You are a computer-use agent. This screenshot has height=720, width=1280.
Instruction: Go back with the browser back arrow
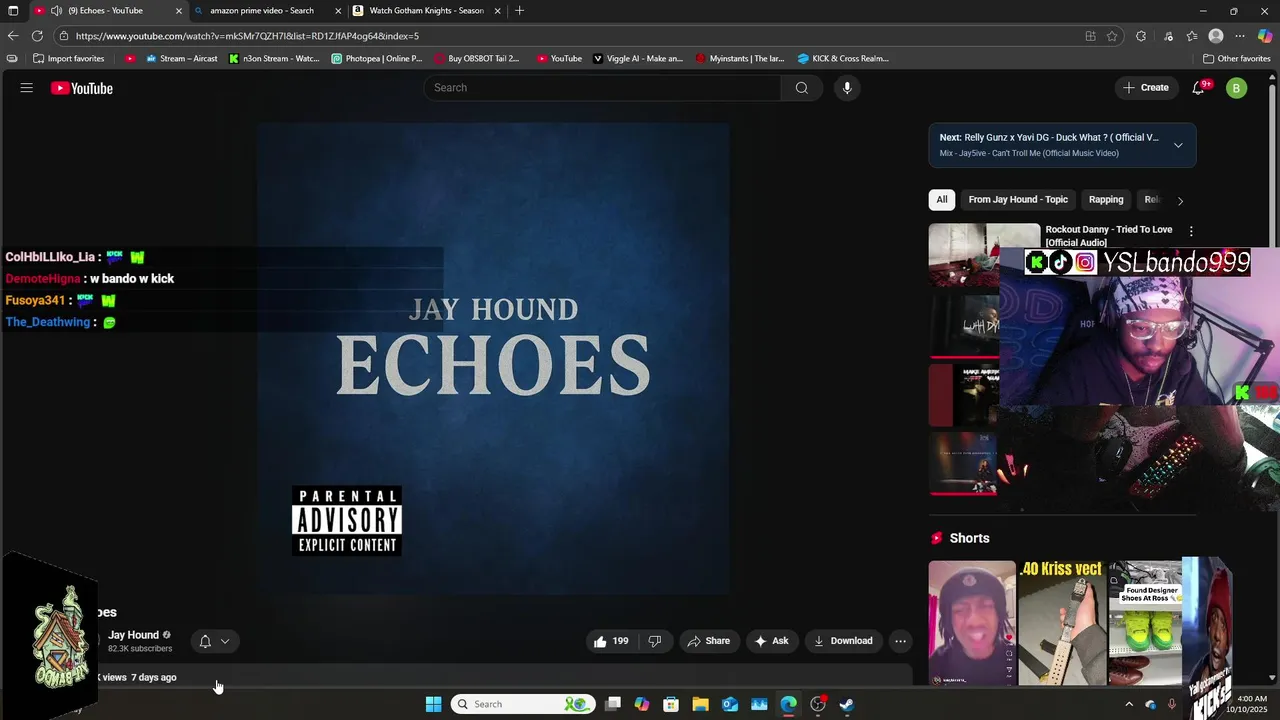(x=13, y=36)
